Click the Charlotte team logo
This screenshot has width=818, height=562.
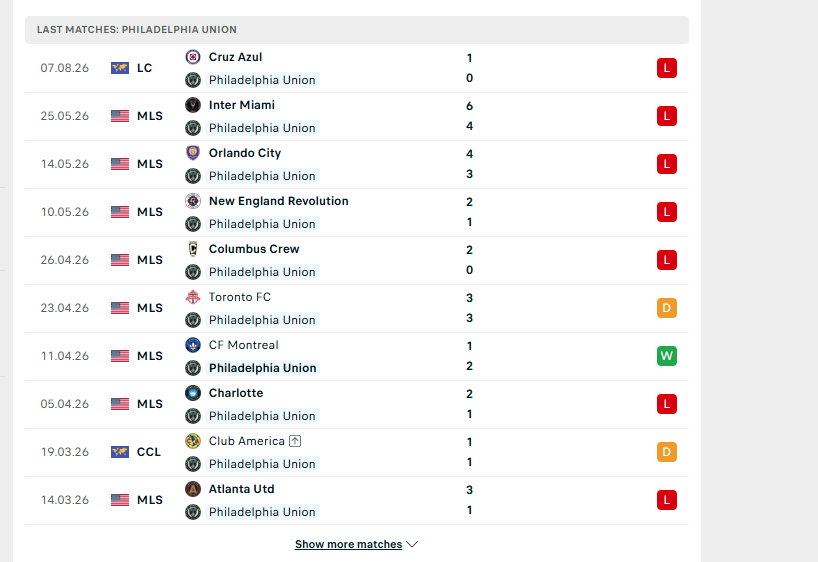coord(193,393)
